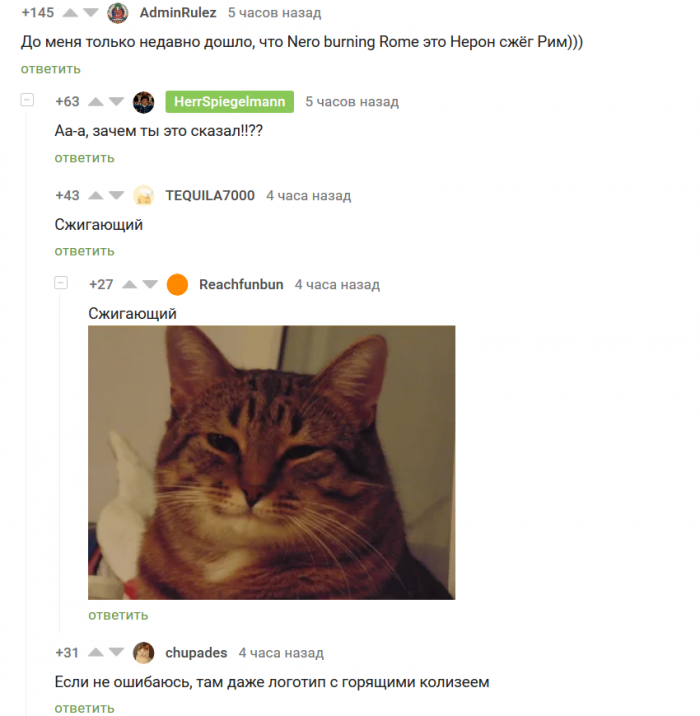700x716 pixels.
Task: Upvote AdminRulez's comment
Action: coord(70,13)
